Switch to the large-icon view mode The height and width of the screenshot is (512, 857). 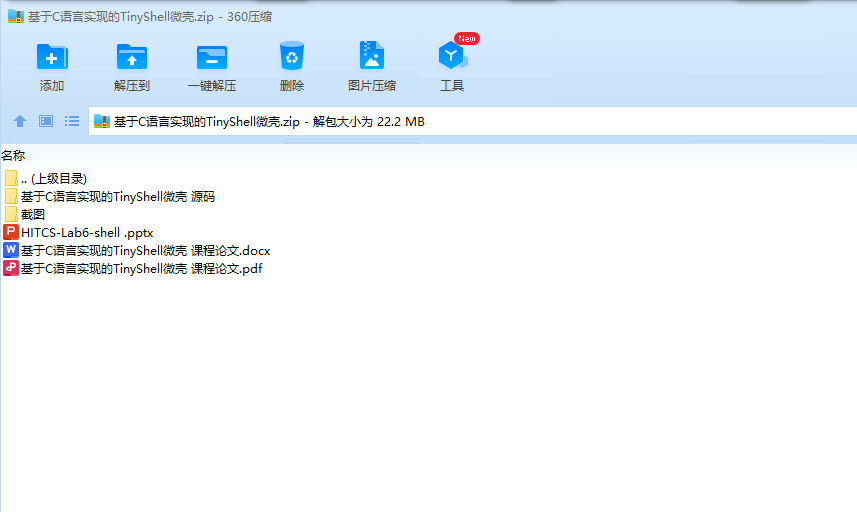46,121
